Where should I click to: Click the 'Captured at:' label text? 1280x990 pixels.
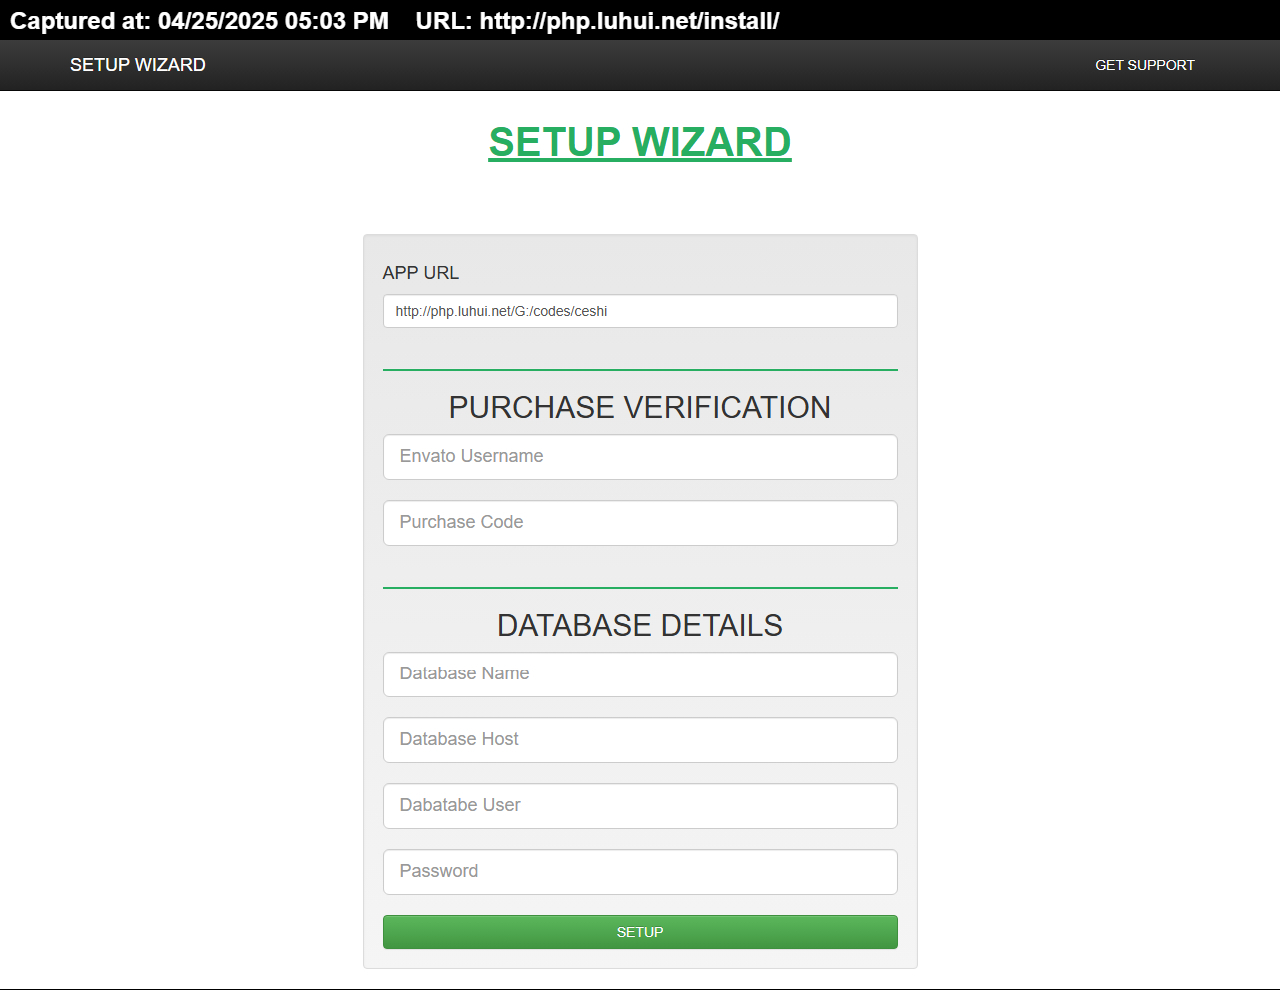point(80,21)
